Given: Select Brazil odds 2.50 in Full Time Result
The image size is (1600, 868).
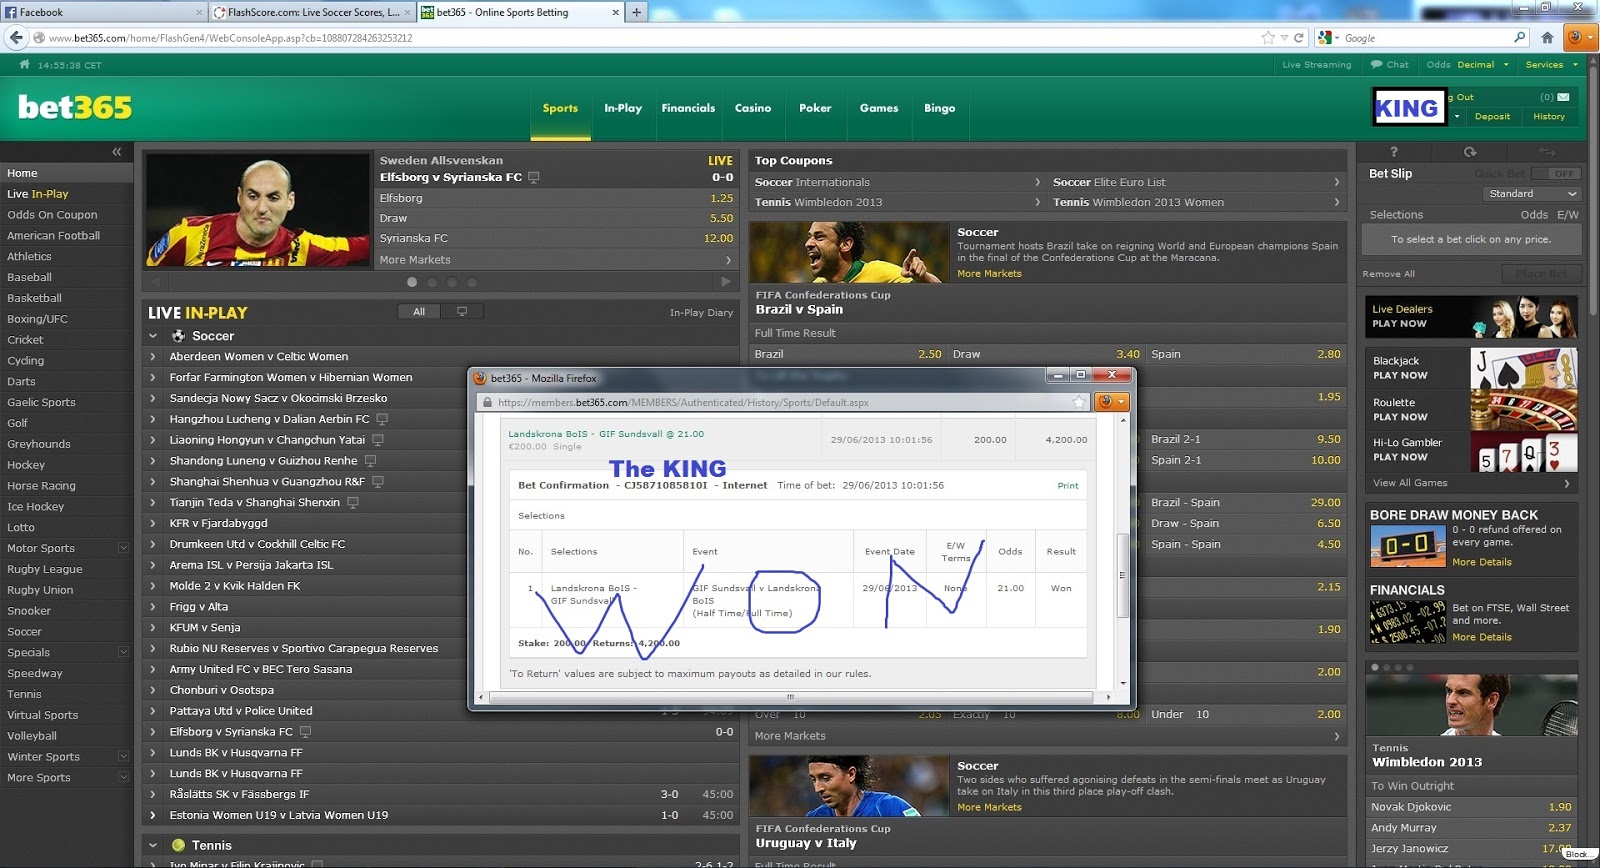Looking at the screenshot, I should tap(847, 354).
